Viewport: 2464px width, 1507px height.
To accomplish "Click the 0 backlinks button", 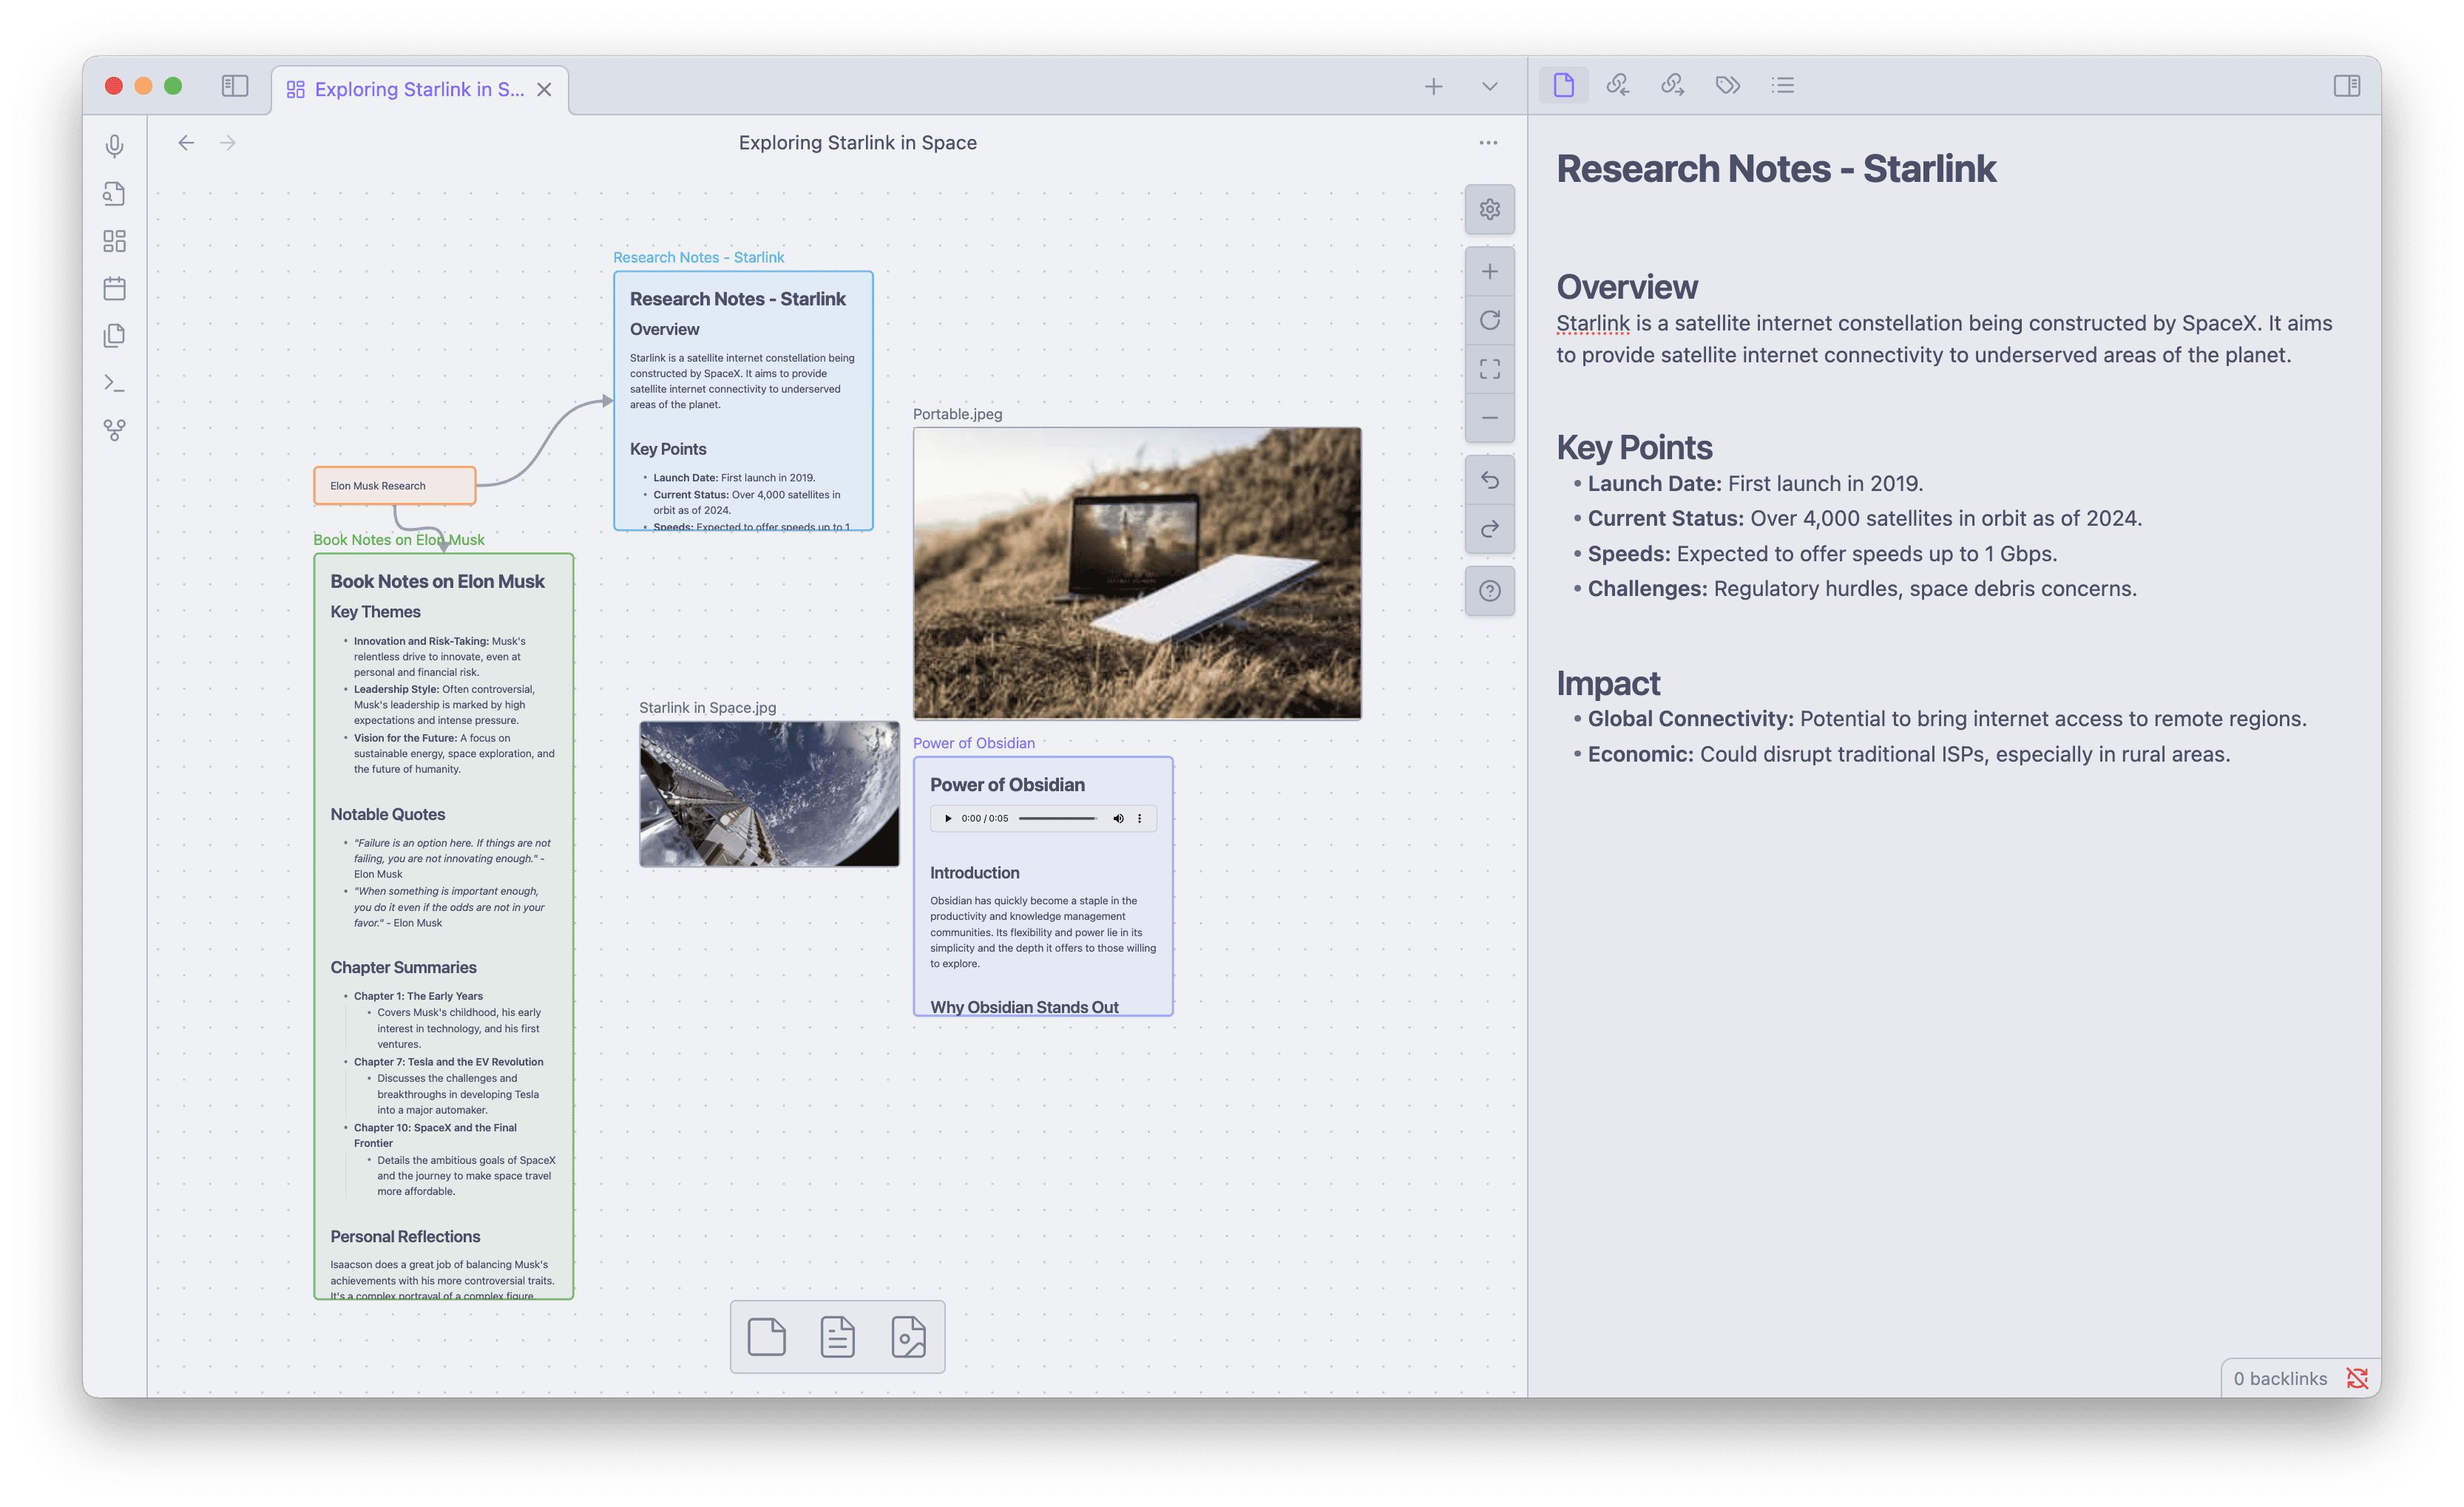I will 2281,1377.
